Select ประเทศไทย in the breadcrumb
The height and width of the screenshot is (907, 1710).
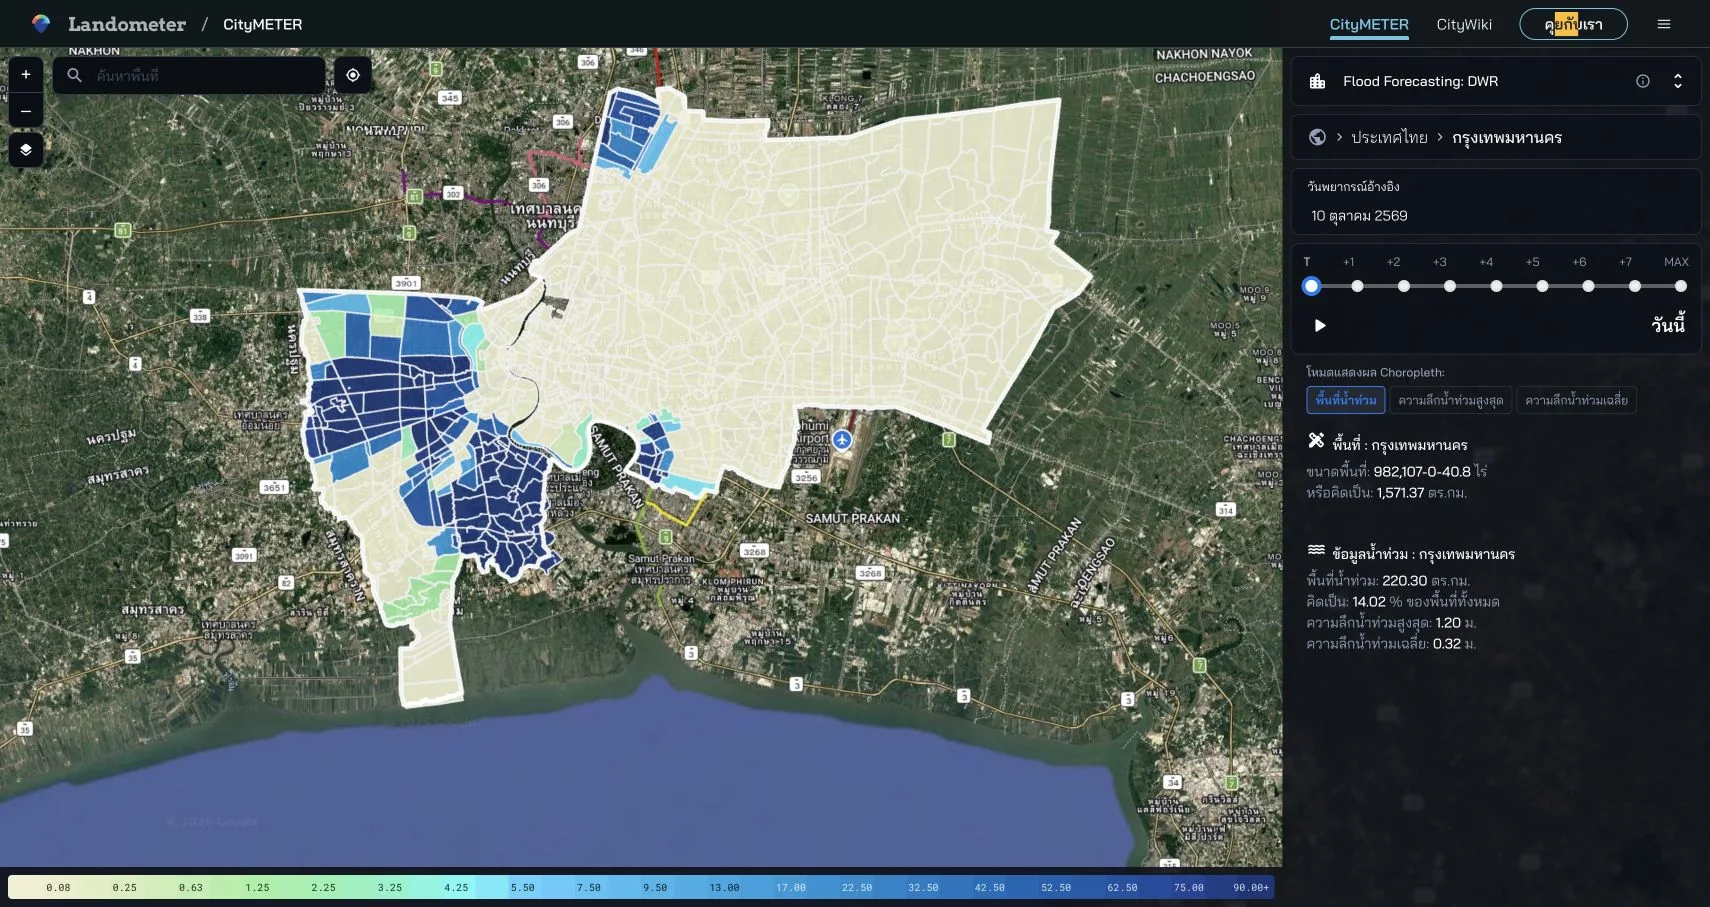[1390, 137]
